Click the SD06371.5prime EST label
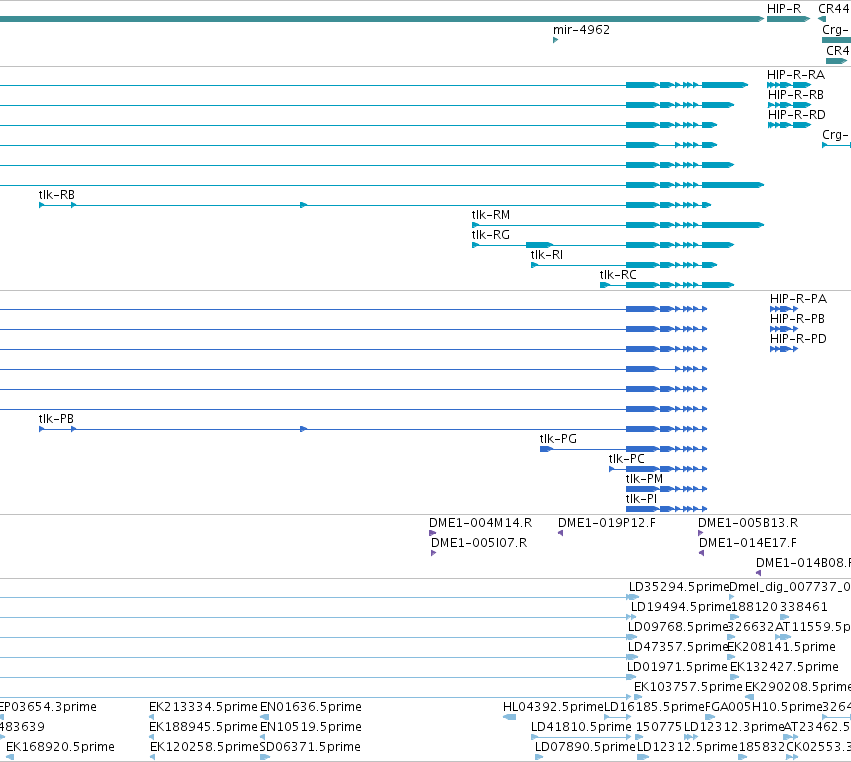Image resolution: width=851 pixels, height=762 pixels. pos(310,747)
